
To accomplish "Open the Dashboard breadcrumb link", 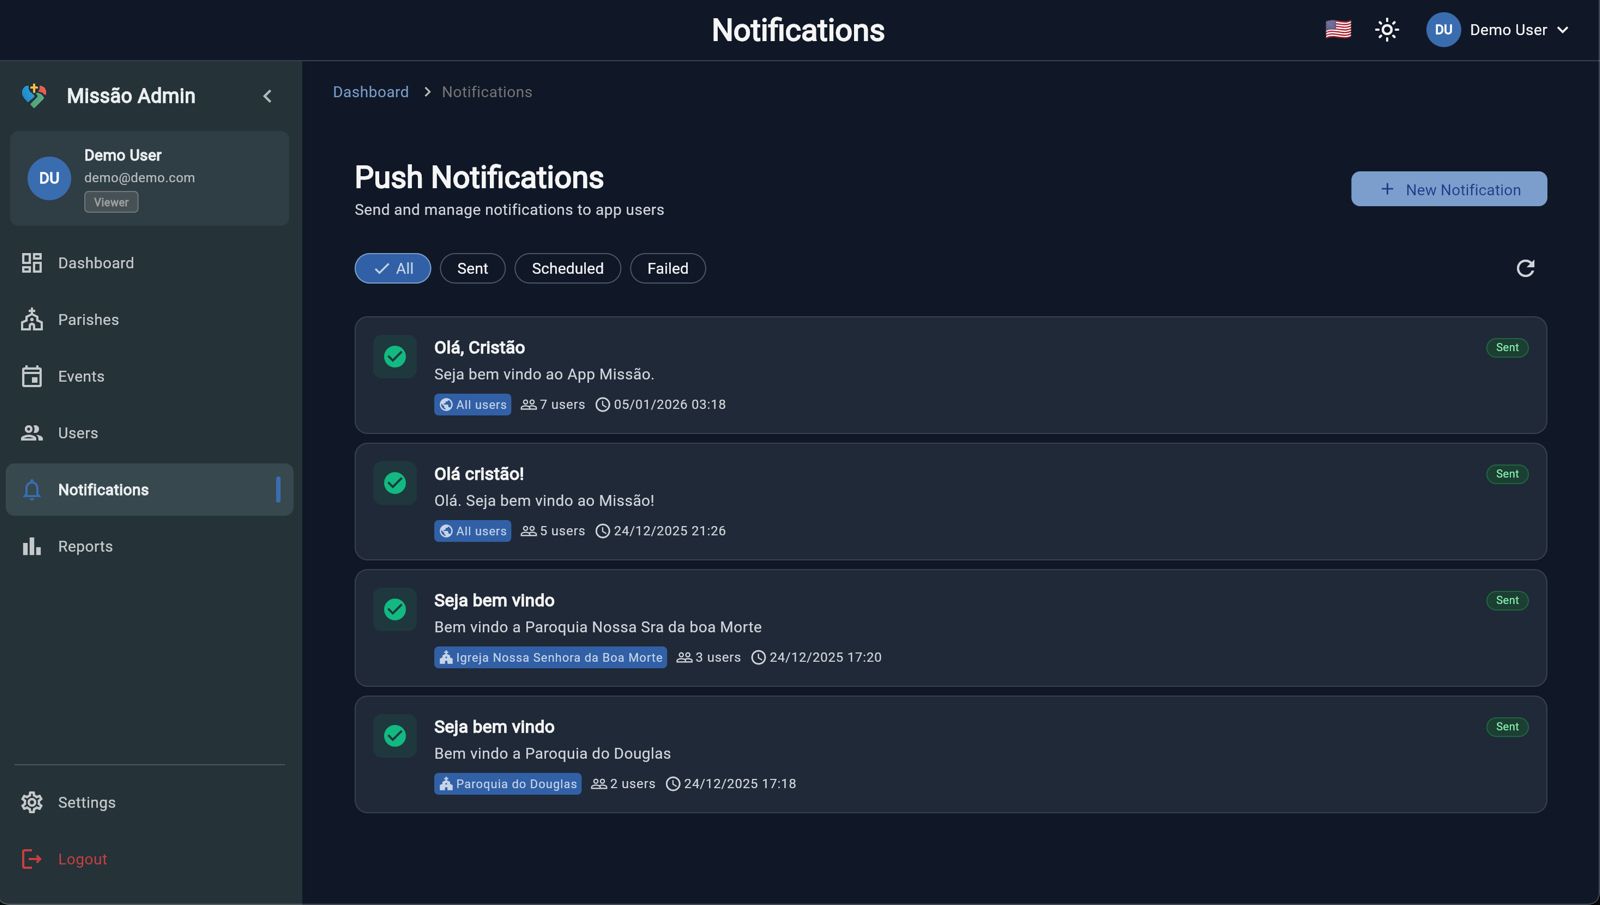I will pyautogui.click(x=370, y=91).
